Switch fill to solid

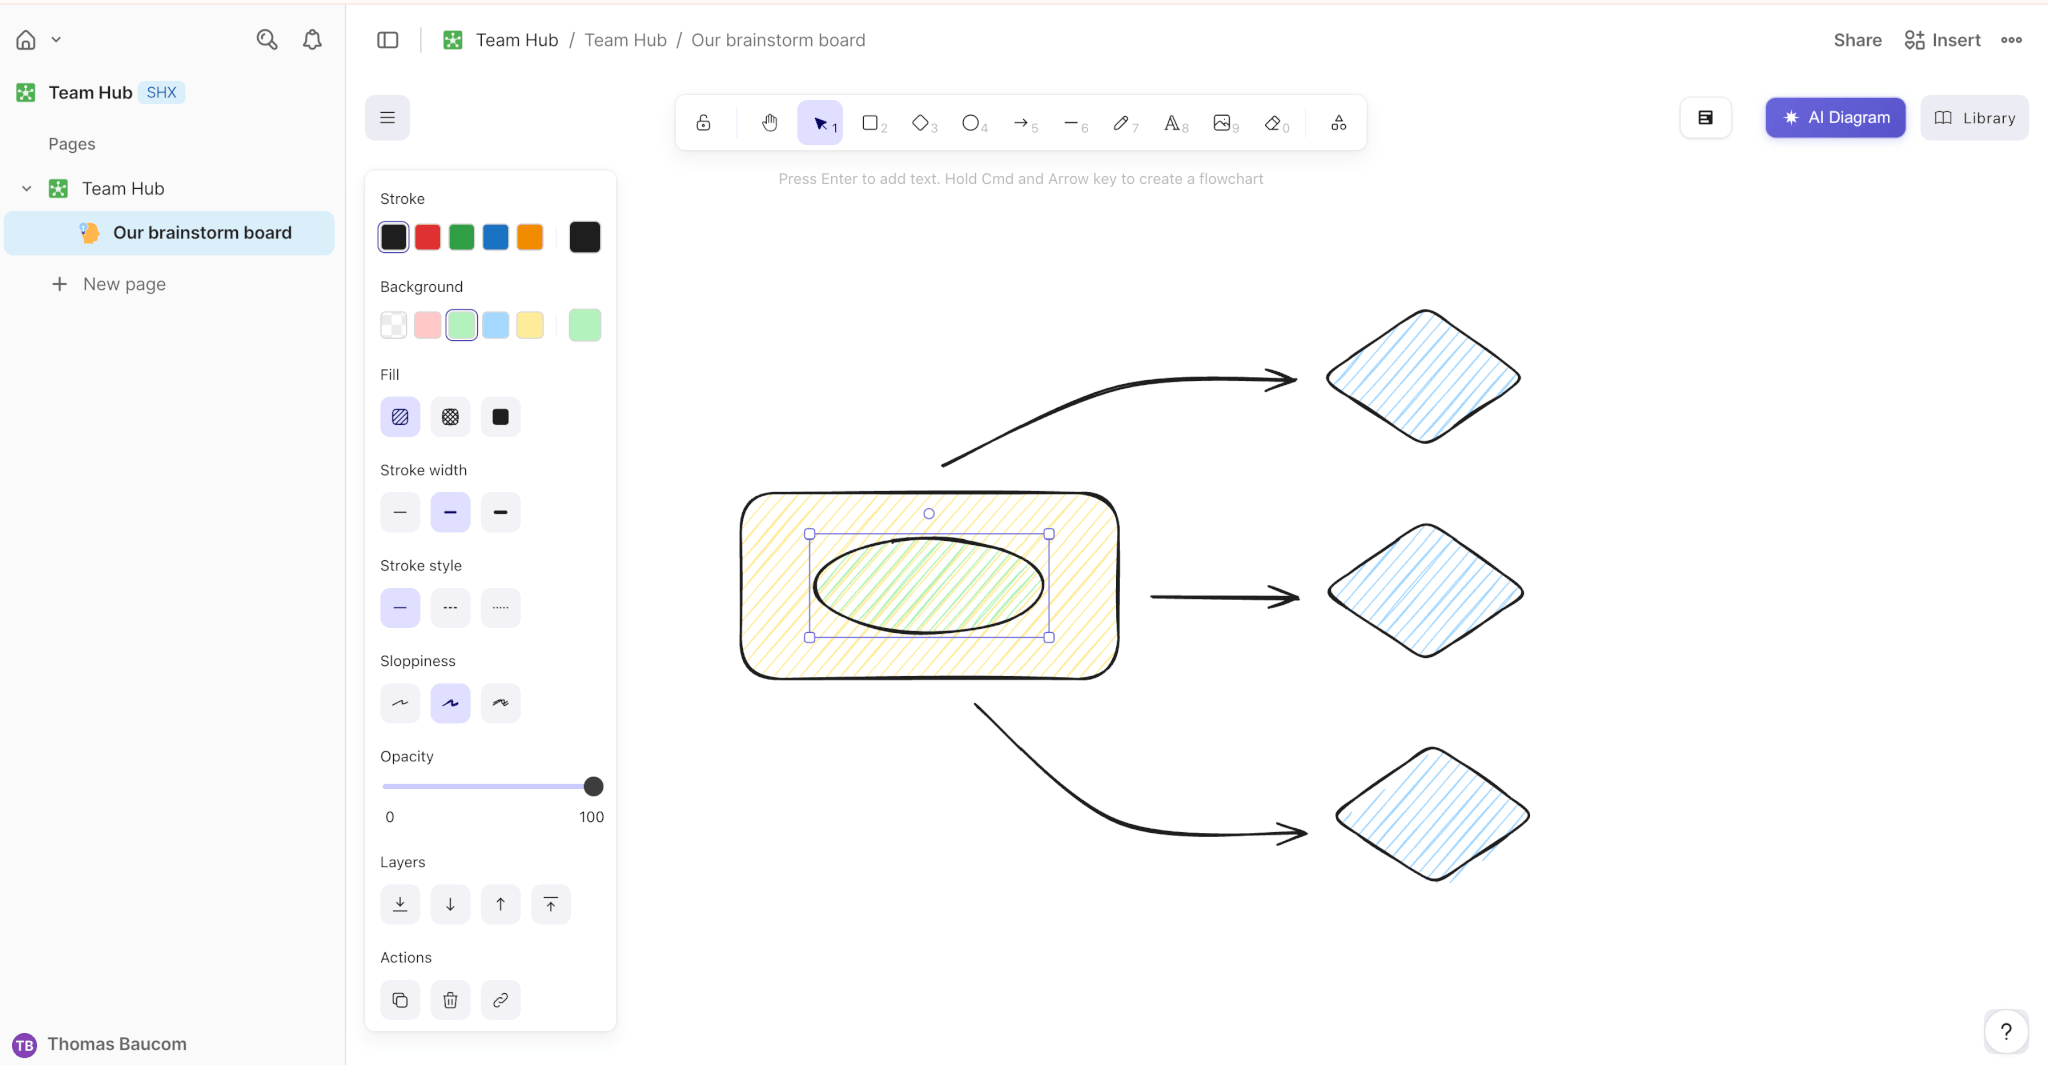coord(500,416)
